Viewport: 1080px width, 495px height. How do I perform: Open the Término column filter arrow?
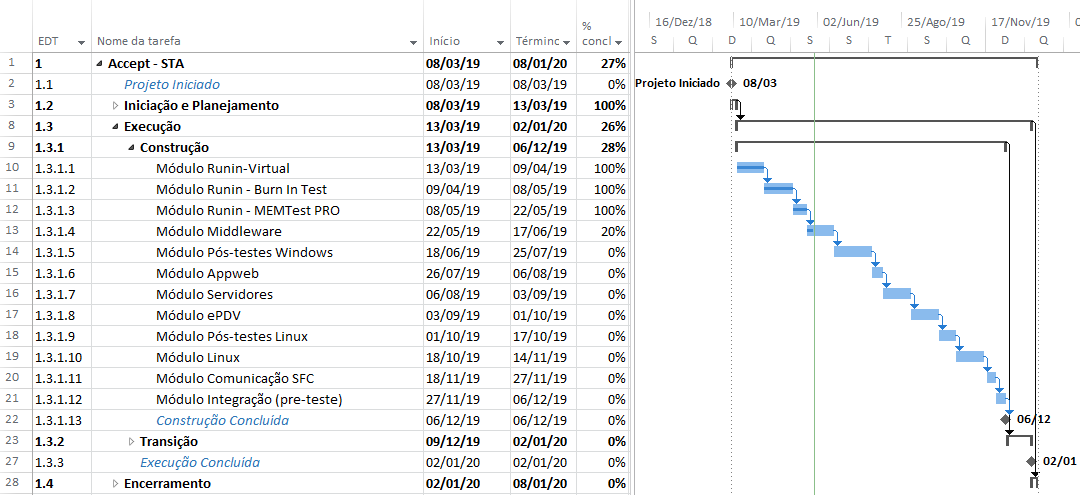(566, 42)
